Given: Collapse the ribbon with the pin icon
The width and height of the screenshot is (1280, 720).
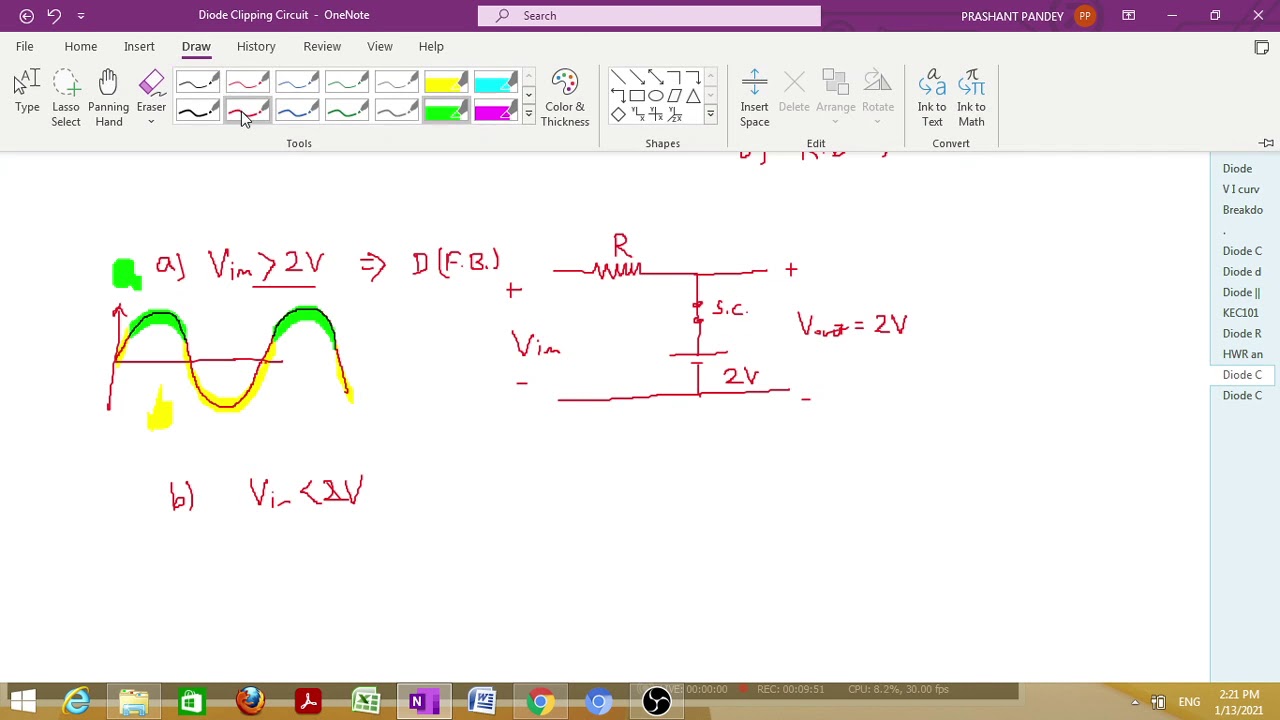Looking at the screenshot, I should pyautogui.click(x=1266, y=143).
